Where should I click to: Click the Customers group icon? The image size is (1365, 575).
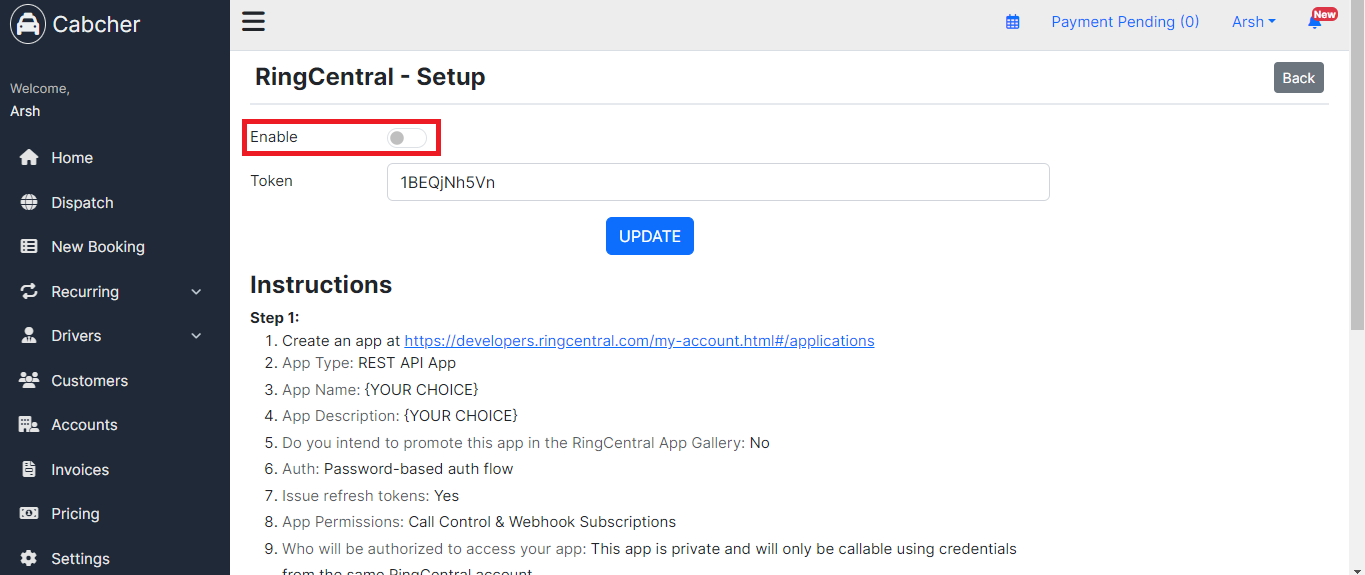[x=29, y=380]
